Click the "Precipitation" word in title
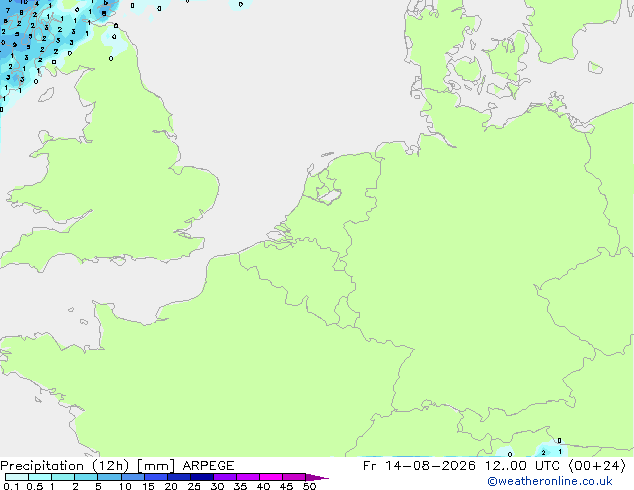This screenshot has height=490, width=634. [x=42, y=466]
